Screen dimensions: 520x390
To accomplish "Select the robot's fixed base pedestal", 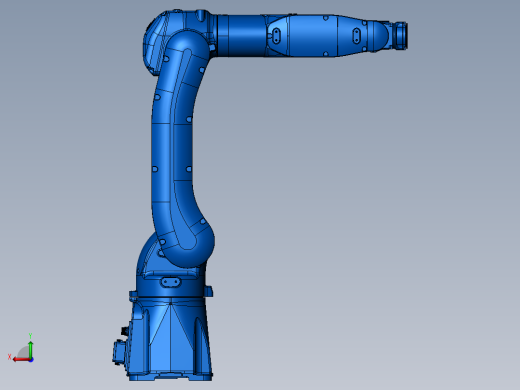I will coord(170,338).
